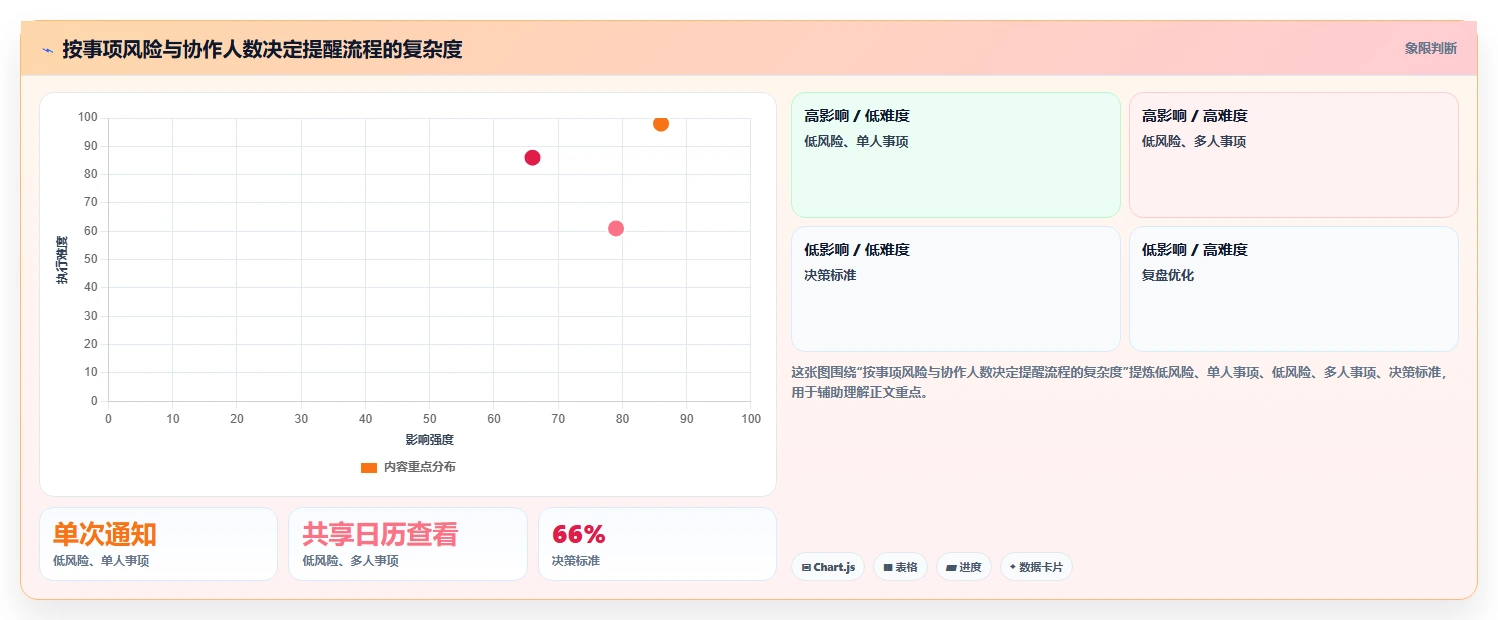Click the 数据卡片 tag chip

coord(1036,567)
